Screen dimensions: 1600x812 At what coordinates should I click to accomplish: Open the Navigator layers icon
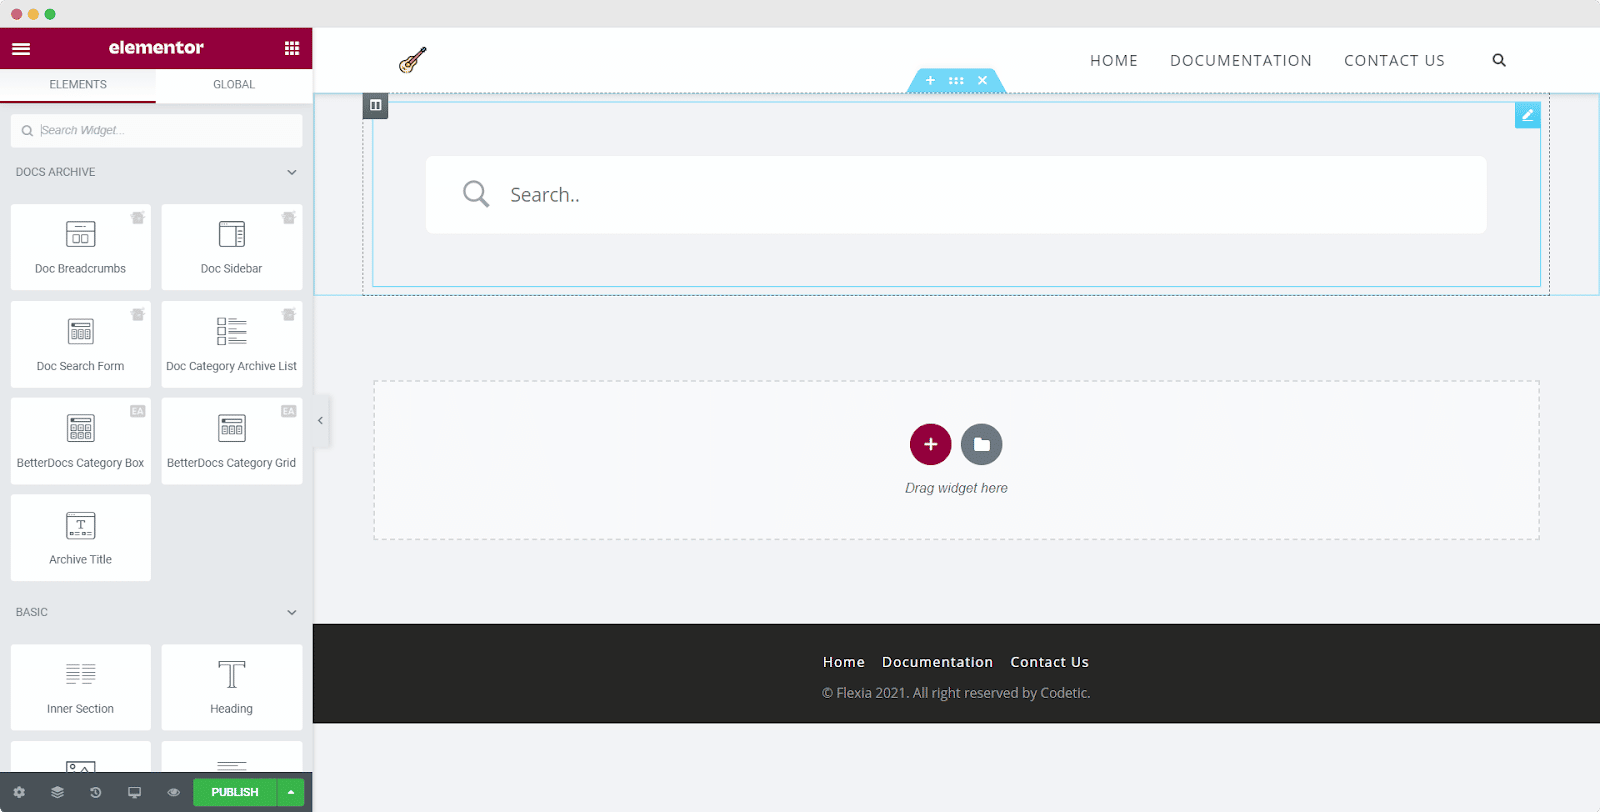click(57, 792)
